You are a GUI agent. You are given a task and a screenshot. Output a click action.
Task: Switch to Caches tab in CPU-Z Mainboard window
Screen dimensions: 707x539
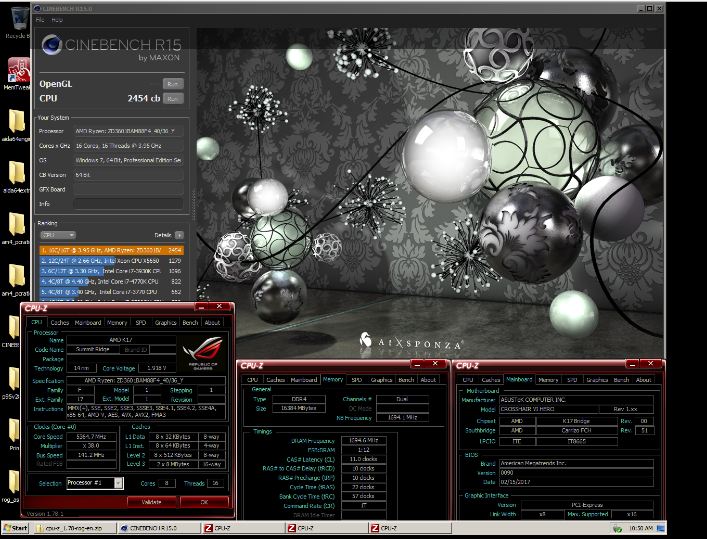point(491,380)
